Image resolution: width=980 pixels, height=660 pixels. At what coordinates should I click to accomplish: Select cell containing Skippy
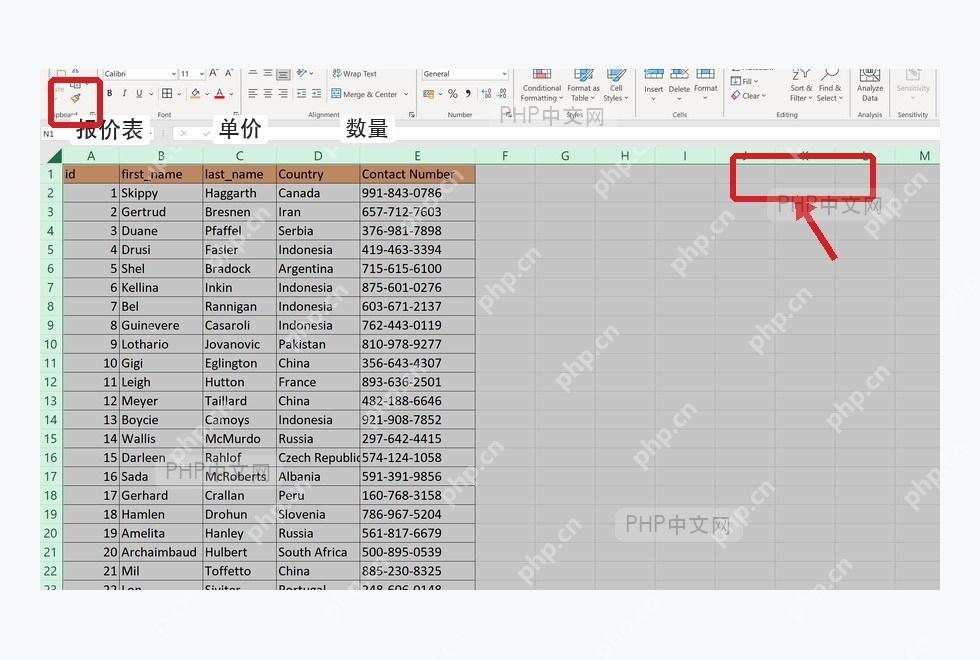tap(161, 193)
